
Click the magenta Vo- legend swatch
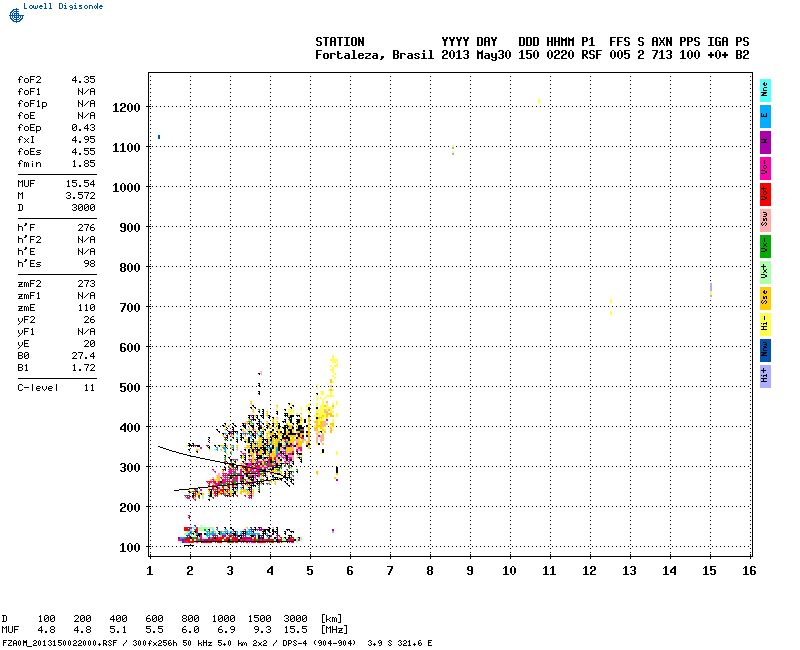pos(765,168)
